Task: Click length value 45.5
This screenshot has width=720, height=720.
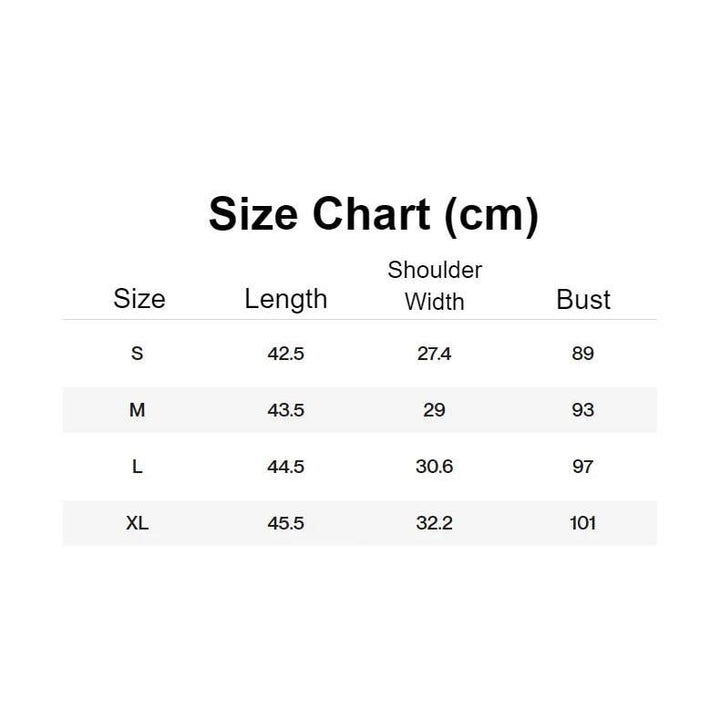Action: tap(286, 523)
